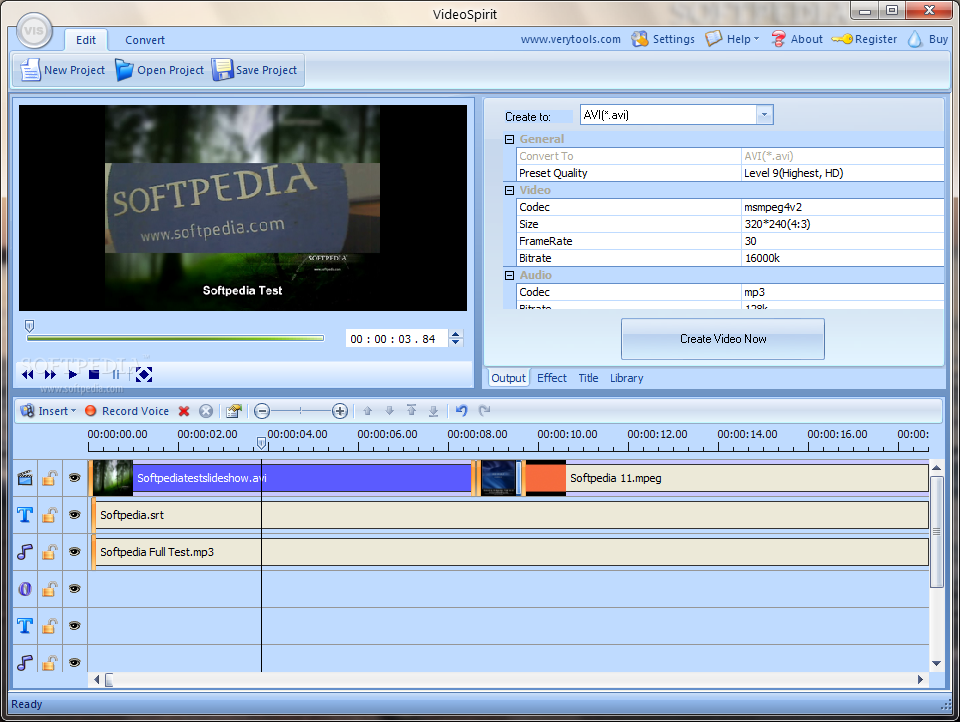This screenshot has width=960, height=722.
Task: Click Register with the key icon
Action: [x=864, y=39]
